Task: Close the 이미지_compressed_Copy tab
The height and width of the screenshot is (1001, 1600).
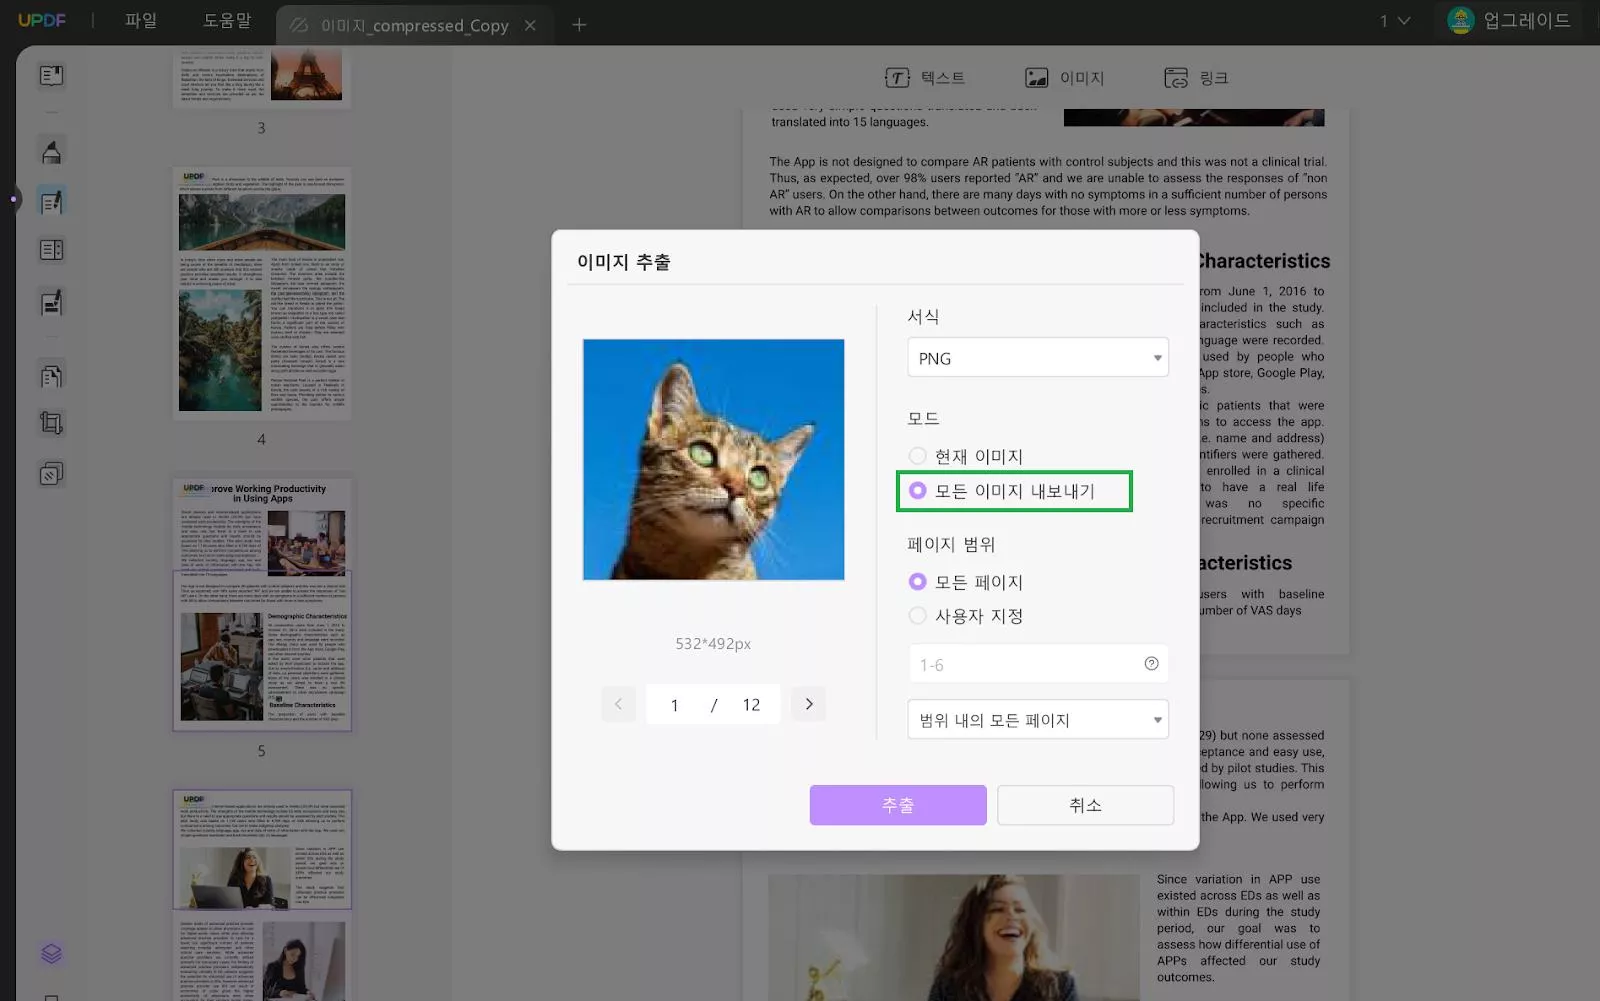Action: click(530, 25)
